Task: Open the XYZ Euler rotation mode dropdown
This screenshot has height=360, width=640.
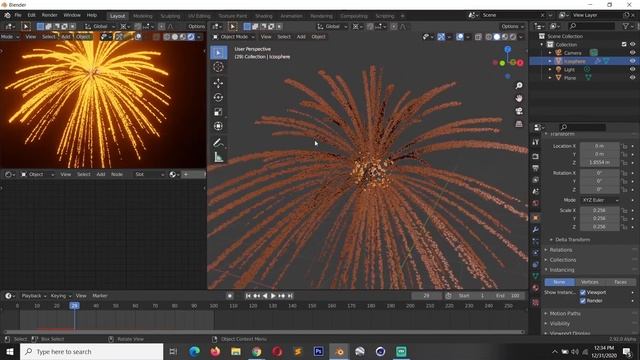Action: coord(600,200)
